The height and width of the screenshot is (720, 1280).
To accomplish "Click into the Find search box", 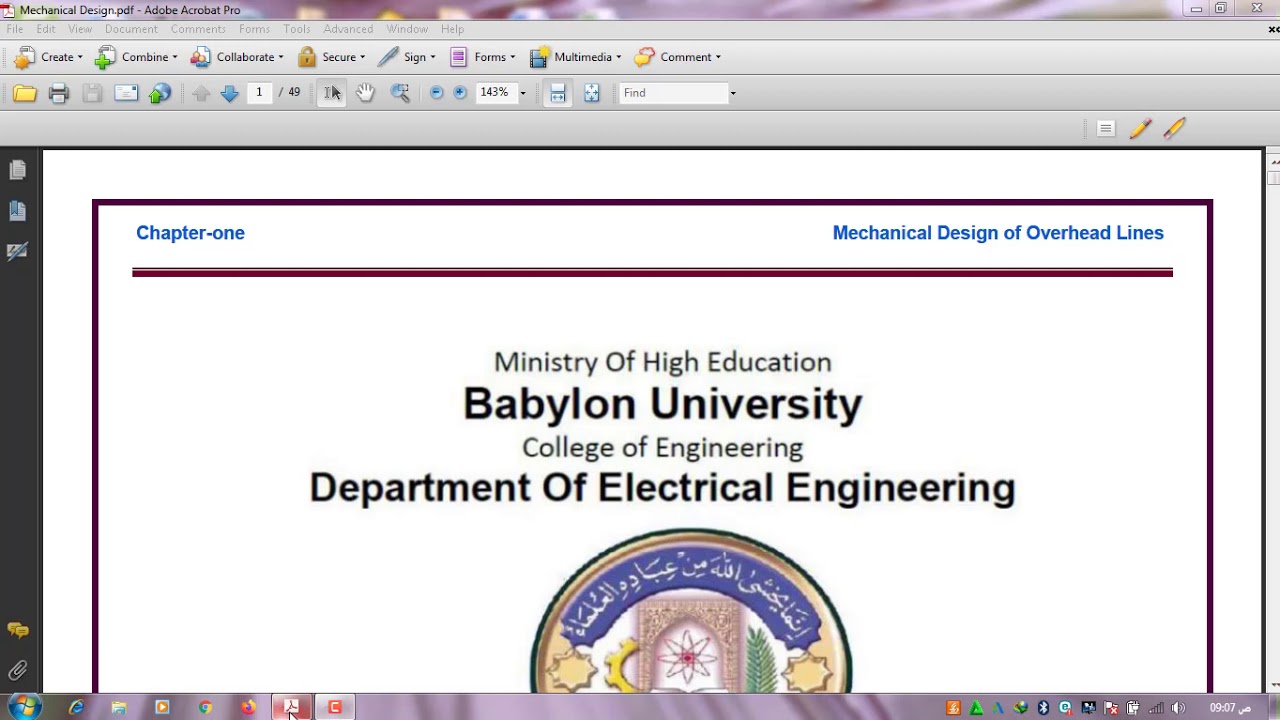I will coord(673,93).
